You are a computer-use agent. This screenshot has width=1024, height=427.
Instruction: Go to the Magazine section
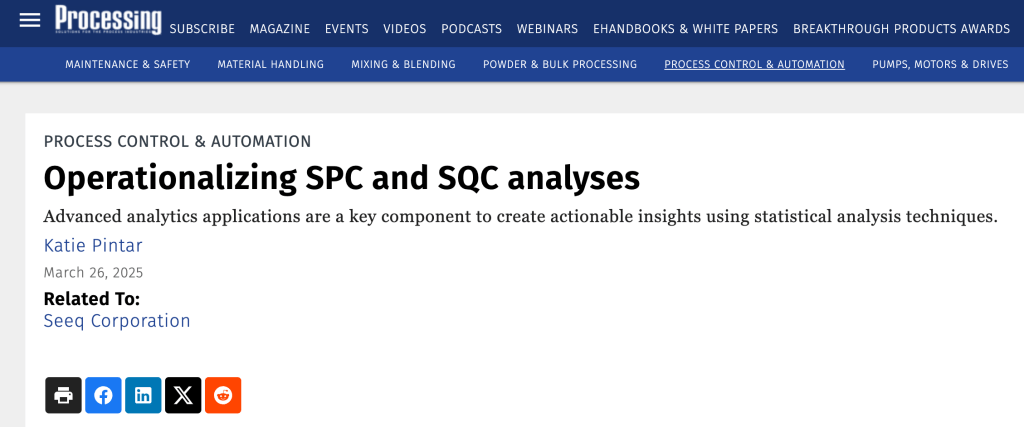pos(280,29)
